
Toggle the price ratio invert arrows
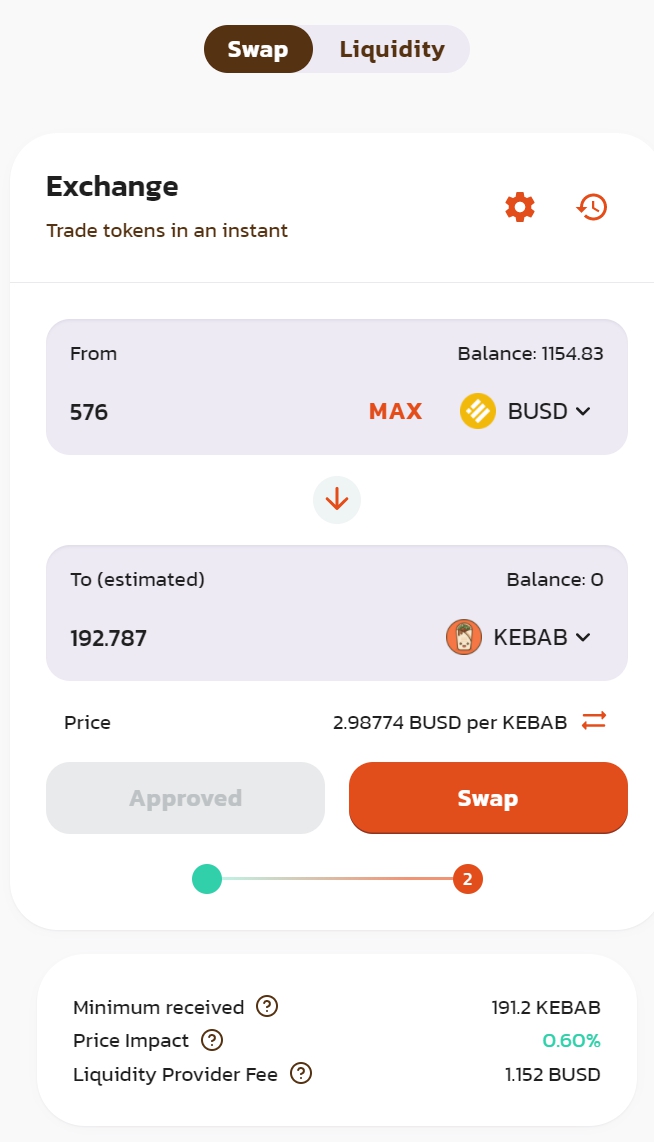coord(594,721)
